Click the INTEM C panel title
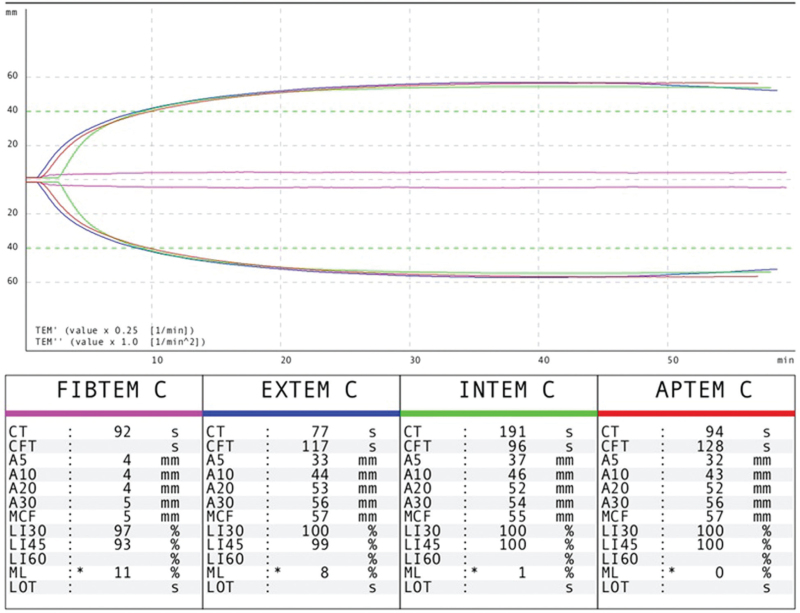Screen dimensions: 800x613 498,391
